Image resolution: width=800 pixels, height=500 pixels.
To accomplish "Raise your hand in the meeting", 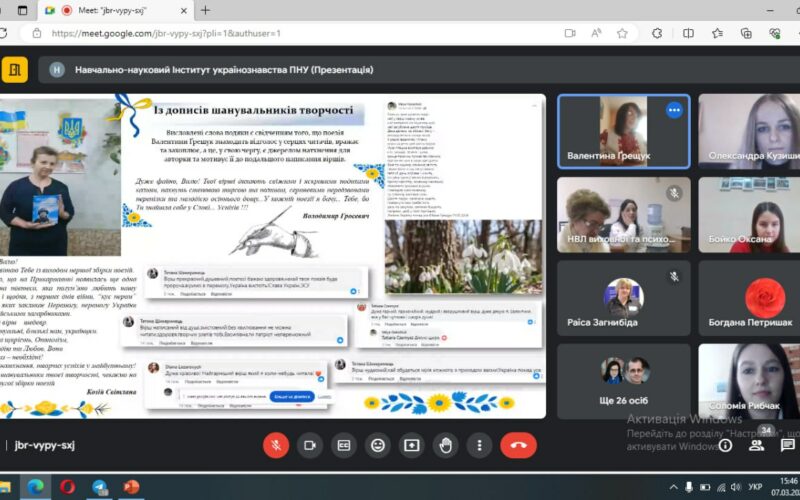I will (446, 445).
